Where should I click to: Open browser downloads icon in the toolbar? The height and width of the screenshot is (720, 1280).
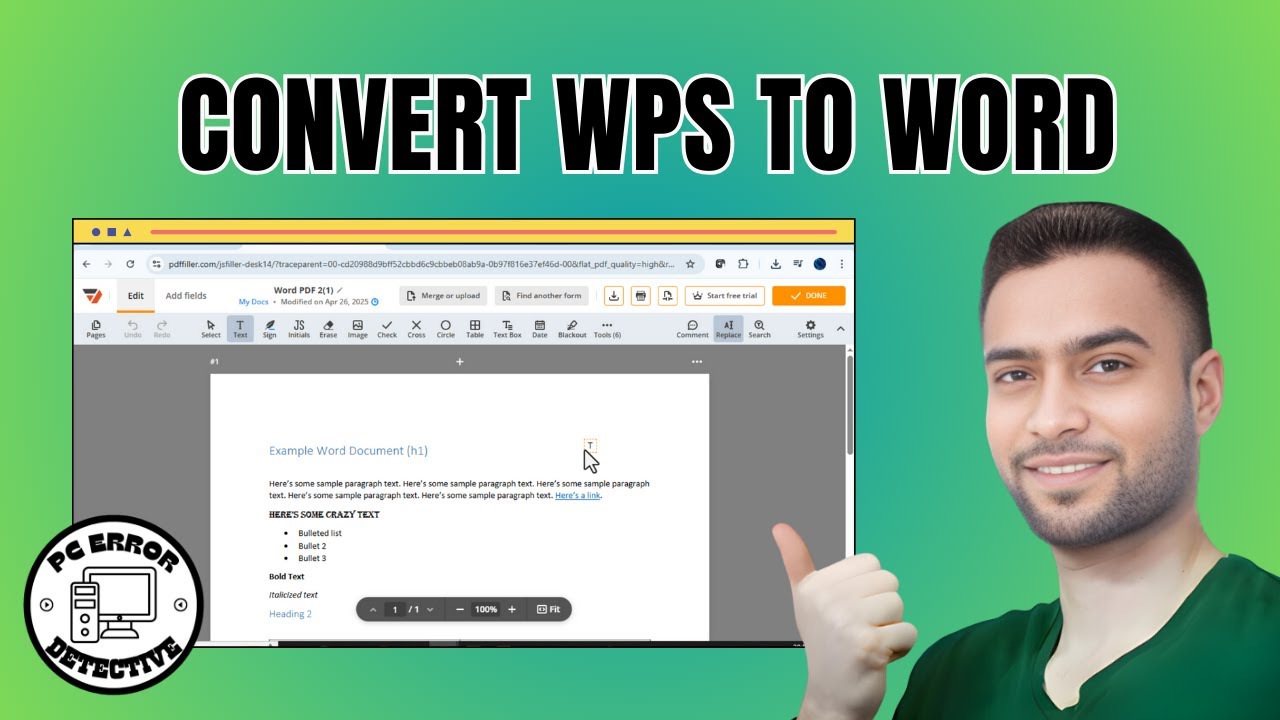click(775, 264)
